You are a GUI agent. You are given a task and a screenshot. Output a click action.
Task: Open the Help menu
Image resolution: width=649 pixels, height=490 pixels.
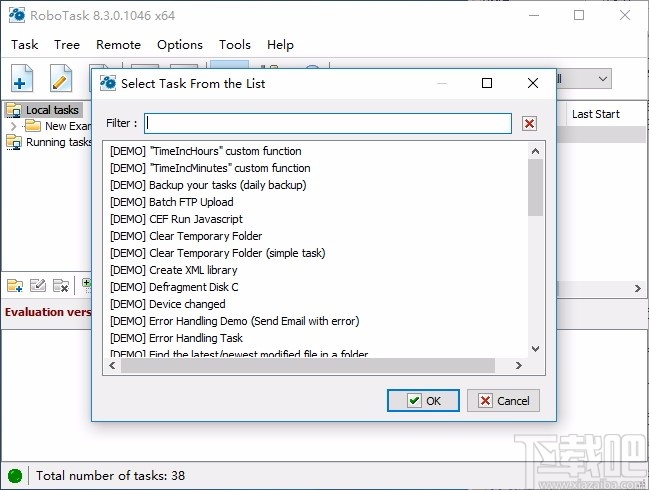point(280,44)
